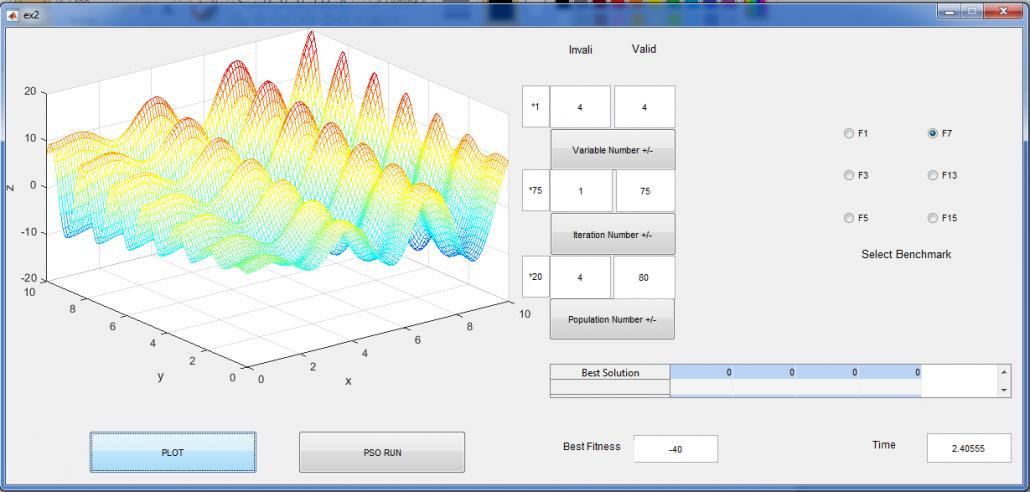This screenshot has width=1030, height=492.
Task: Click the Best Solution table scroll down arrow
Action: click(1003, 390)
